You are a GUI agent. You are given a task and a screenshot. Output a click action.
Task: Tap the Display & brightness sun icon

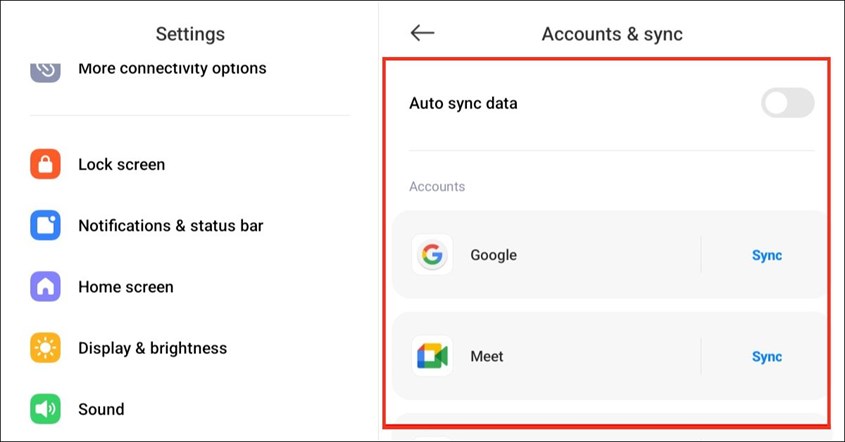tap(46, 348)
